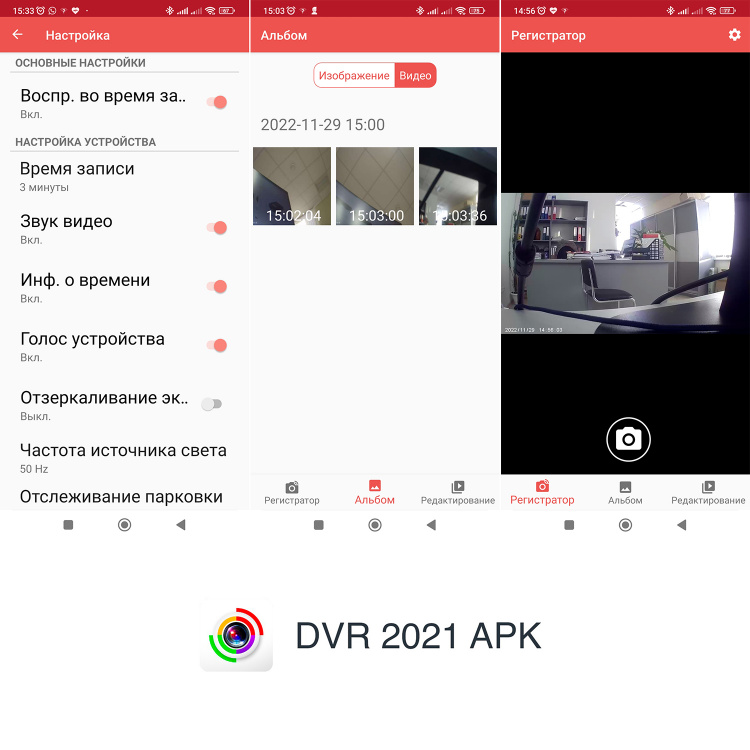Select the Видео tab in album
750x750 pixels.
(415, 76)
